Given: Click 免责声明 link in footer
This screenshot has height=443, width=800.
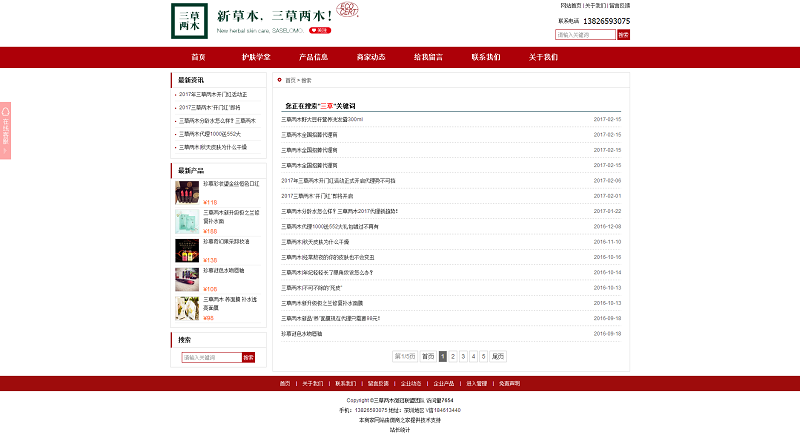Looking at the screenshot, I should (509, 383).
